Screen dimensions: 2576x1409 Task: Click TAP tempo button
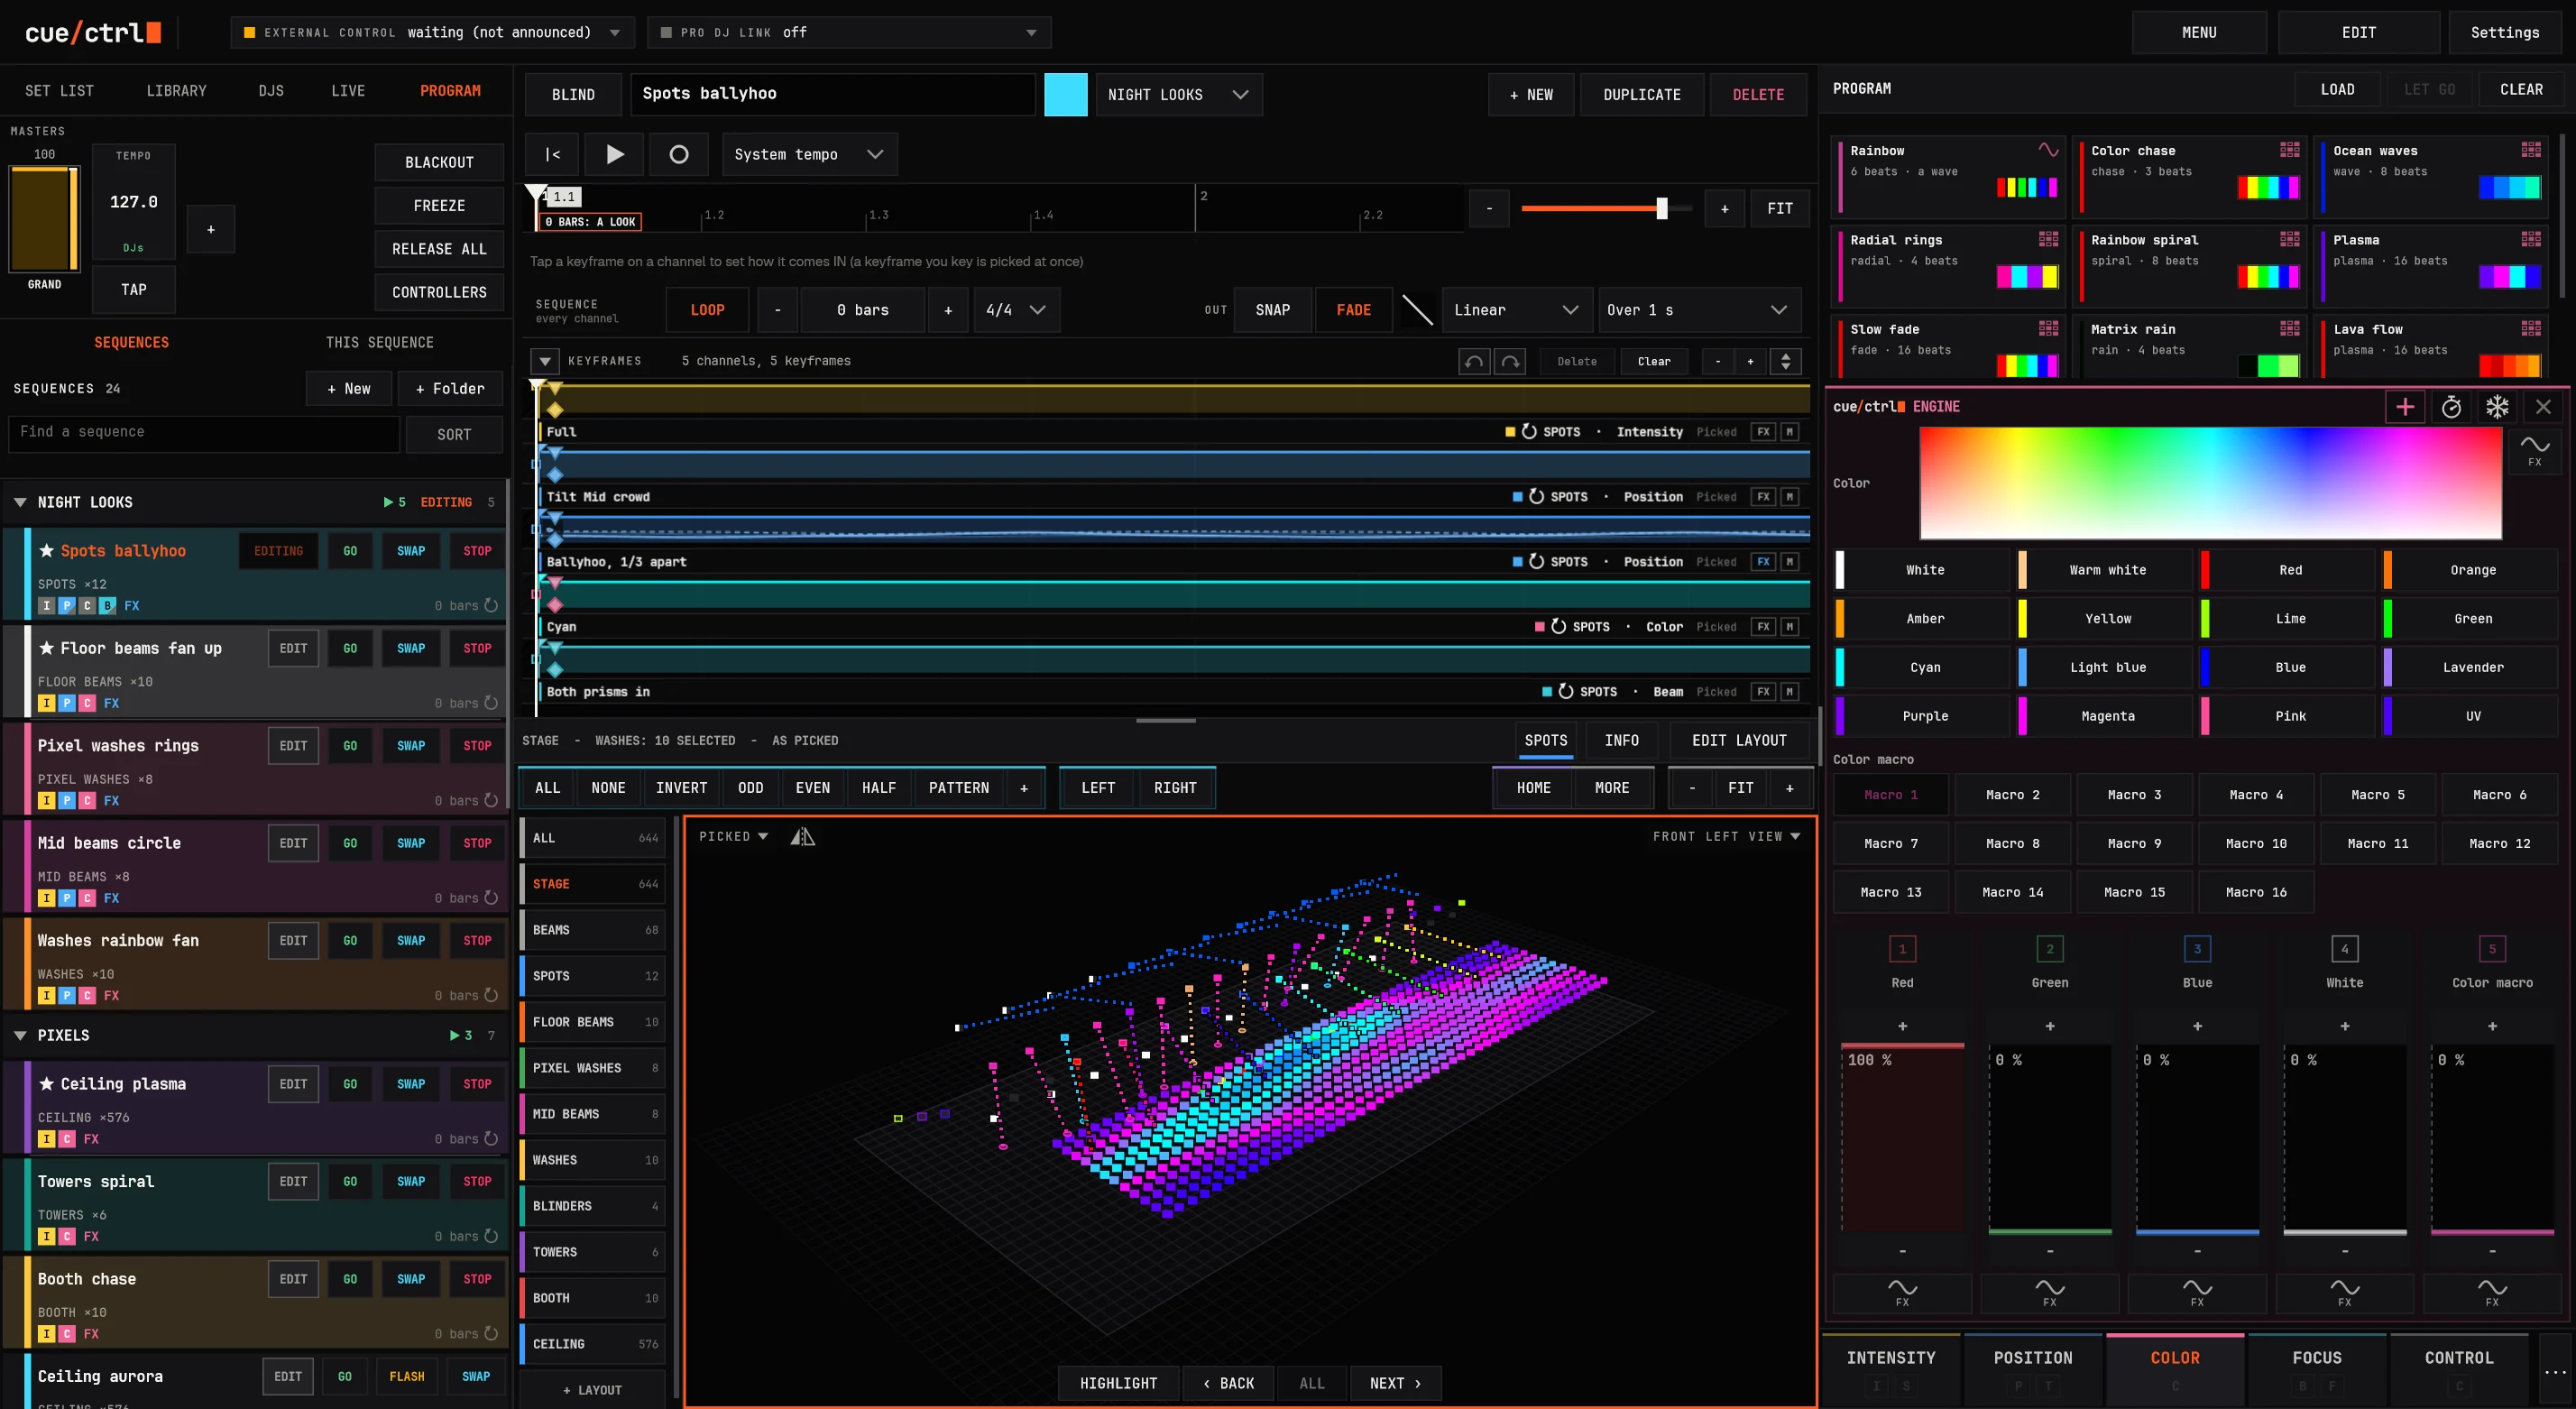(x=134, y=290)
